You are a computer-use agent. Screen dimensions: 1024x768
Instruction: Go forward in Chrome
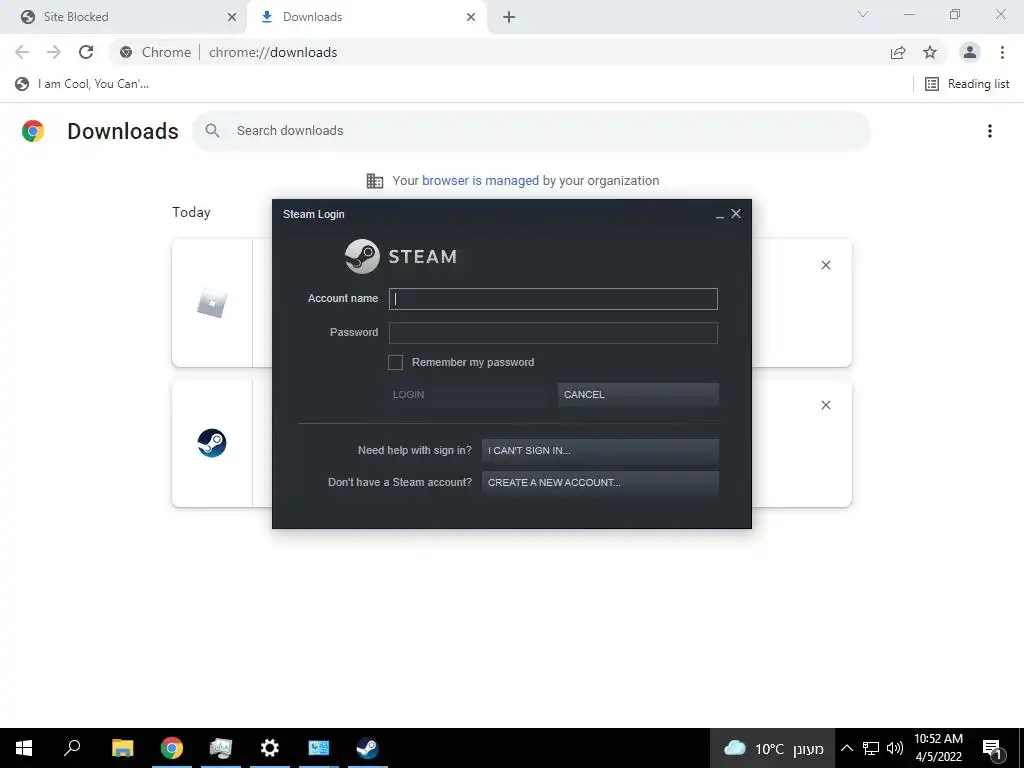(54, 52)
